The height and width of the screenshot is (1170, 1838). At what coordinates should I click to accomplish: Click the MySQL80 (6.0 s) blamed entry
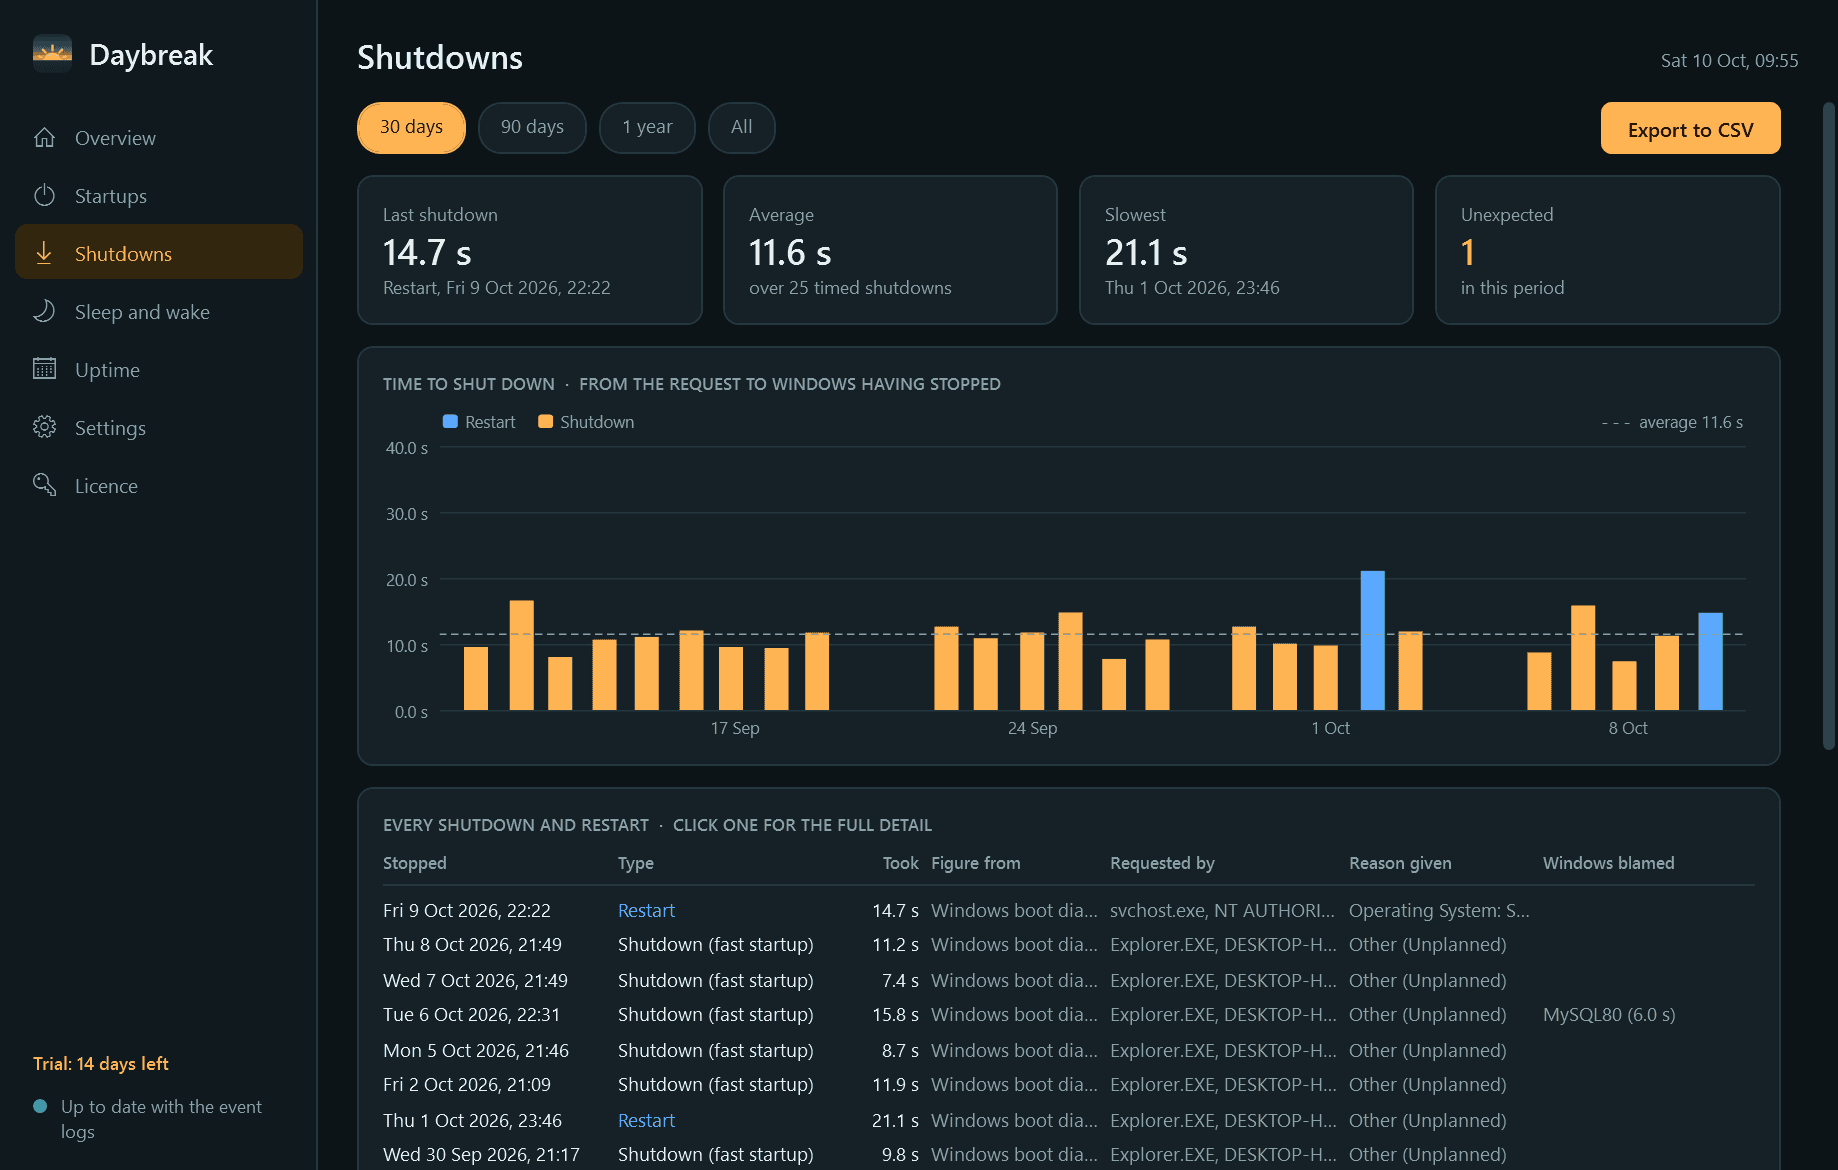tap(1609, 1015)
